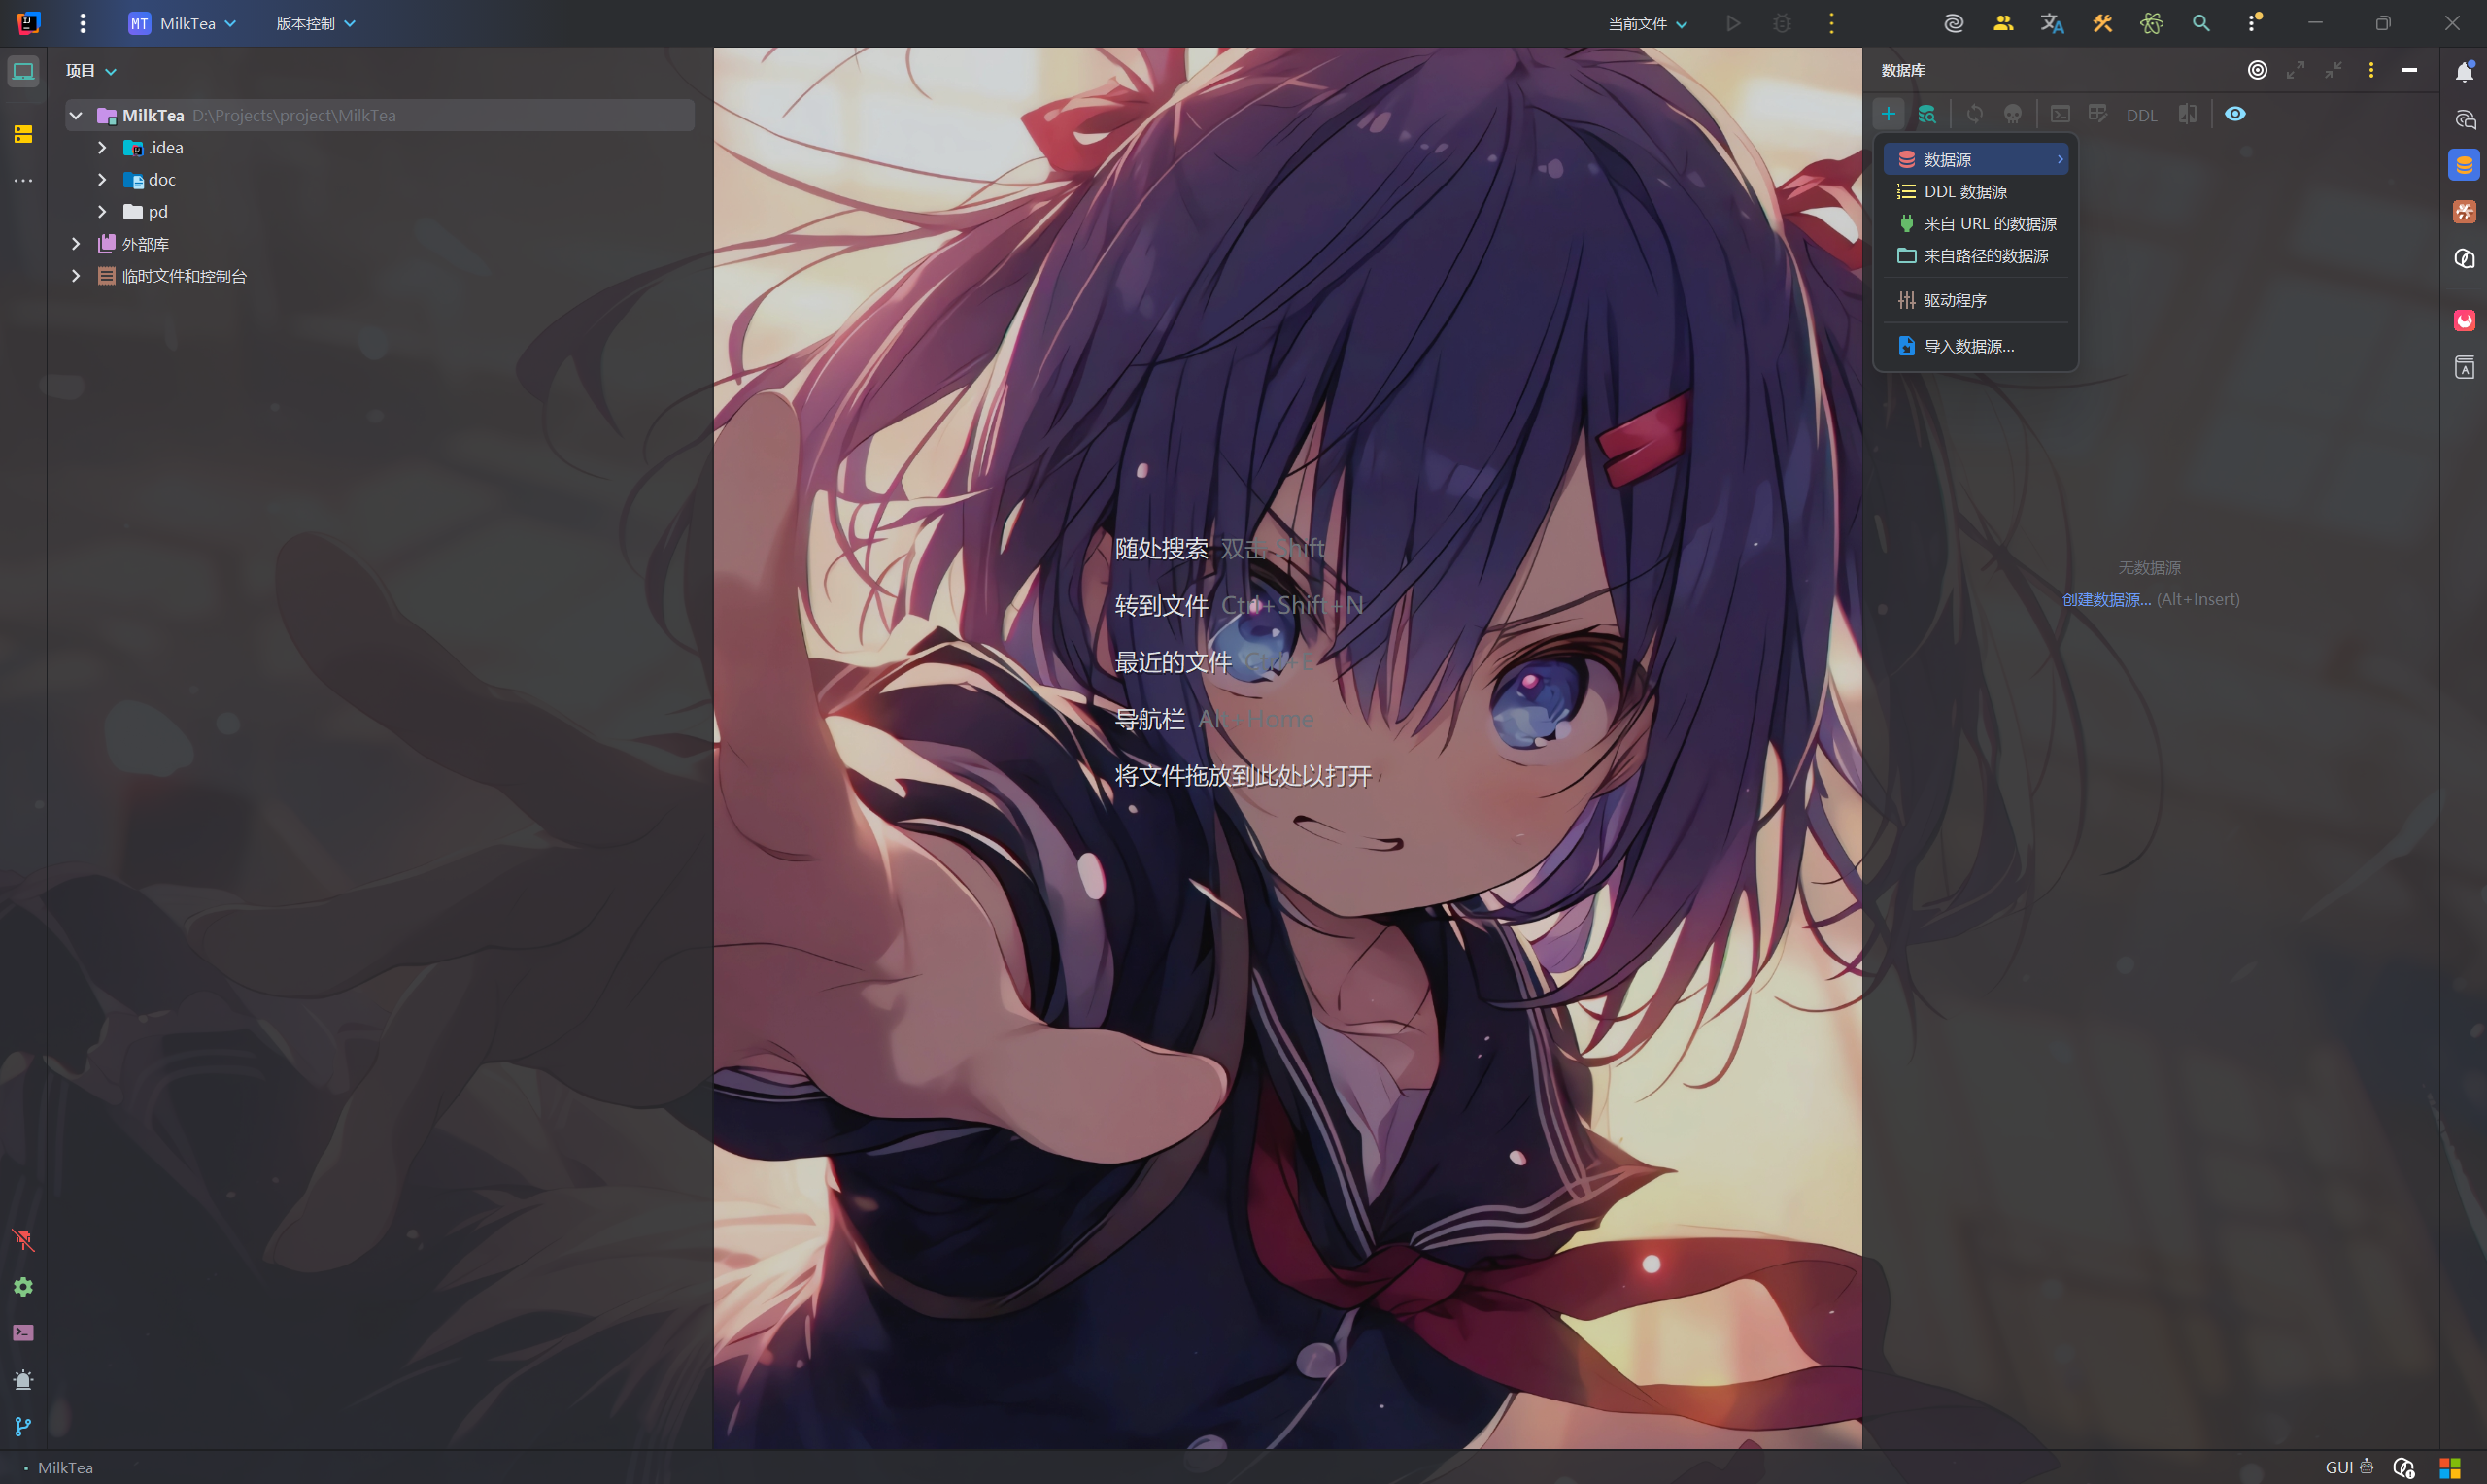The image size is (2487, 1484).
Task: Click the database Refresh icon
Action: [x=1975, y=114]
